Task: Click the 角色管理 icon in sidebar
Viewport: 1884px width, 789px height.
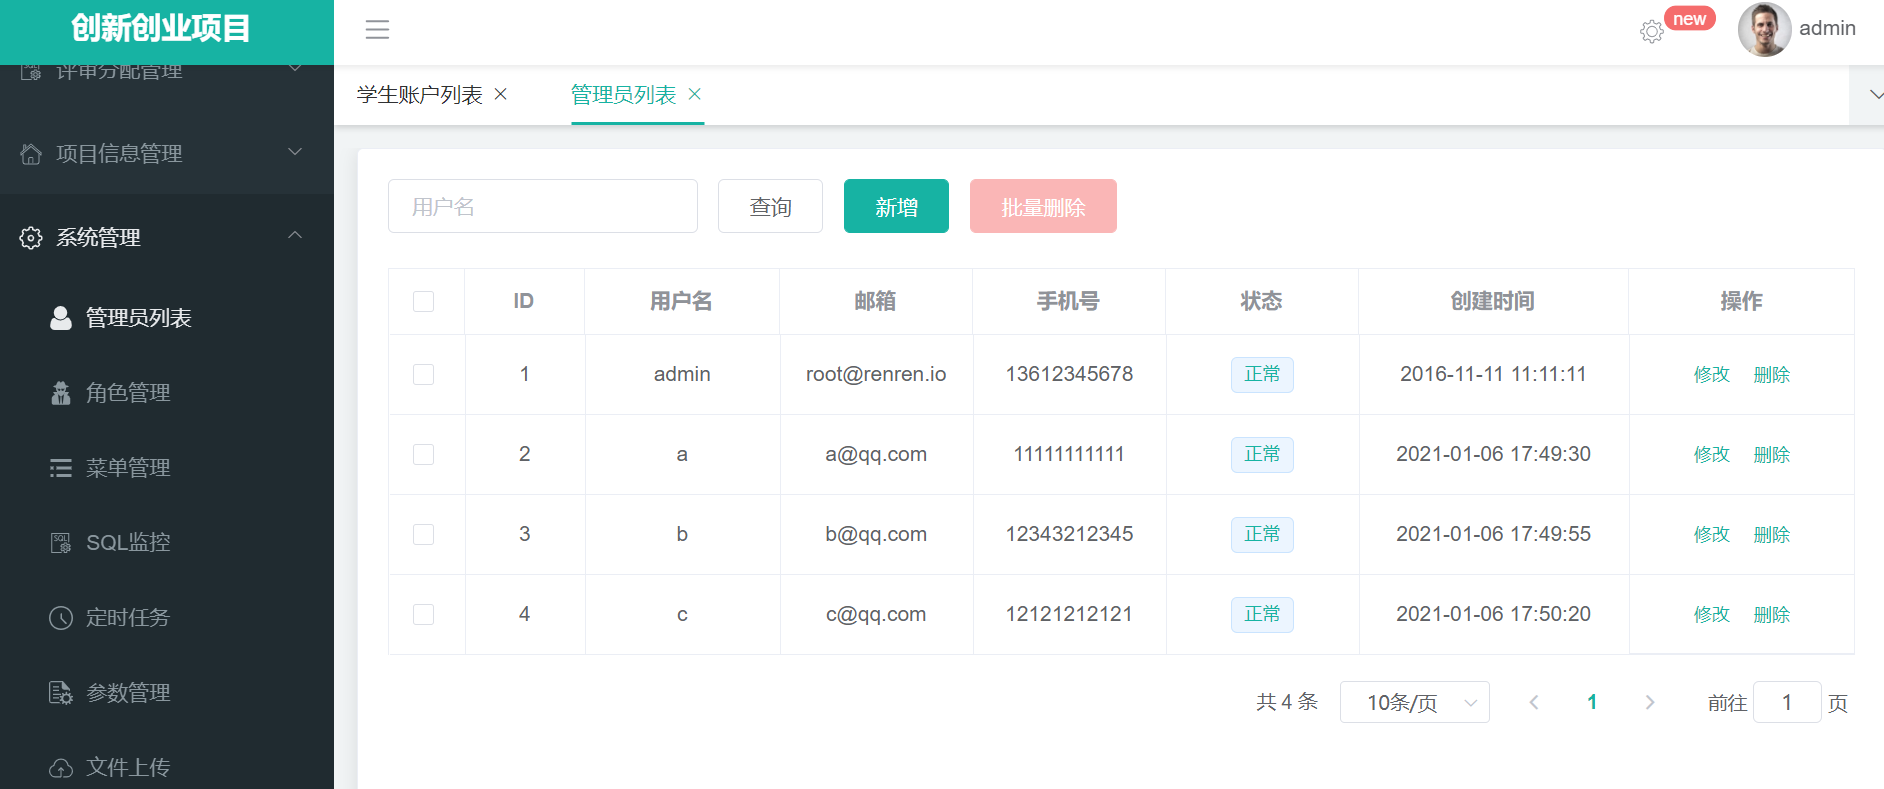Action: (x=61, y=393)
